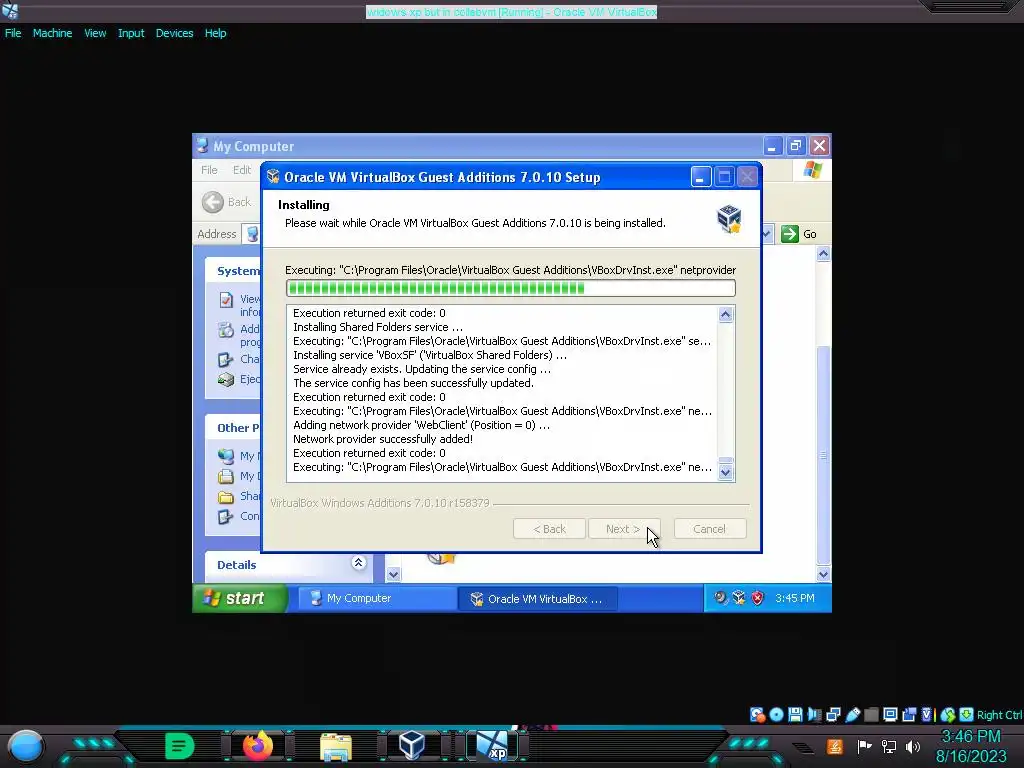Open the Edit menu in My Computer
The width and height of the screenshot is (1024, 768).
click(242, 170)
